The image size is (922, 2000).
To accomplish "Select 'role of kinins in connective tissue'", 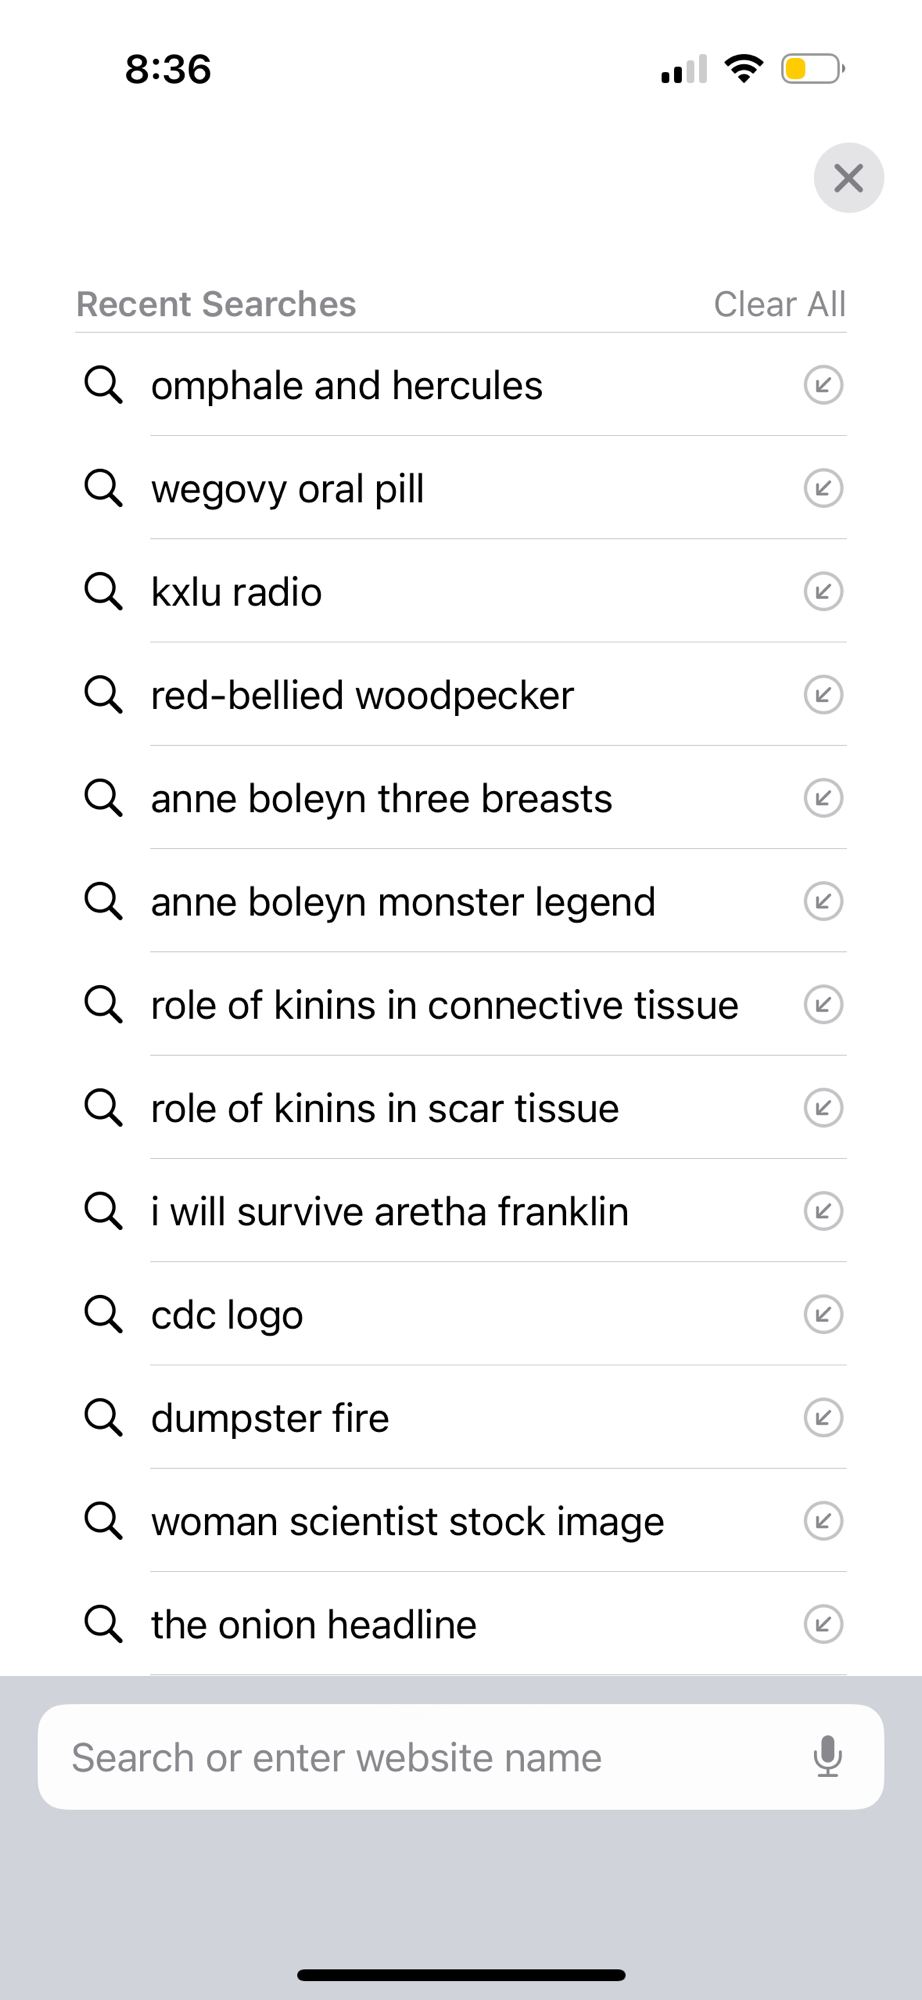I will click(444, 1005).
